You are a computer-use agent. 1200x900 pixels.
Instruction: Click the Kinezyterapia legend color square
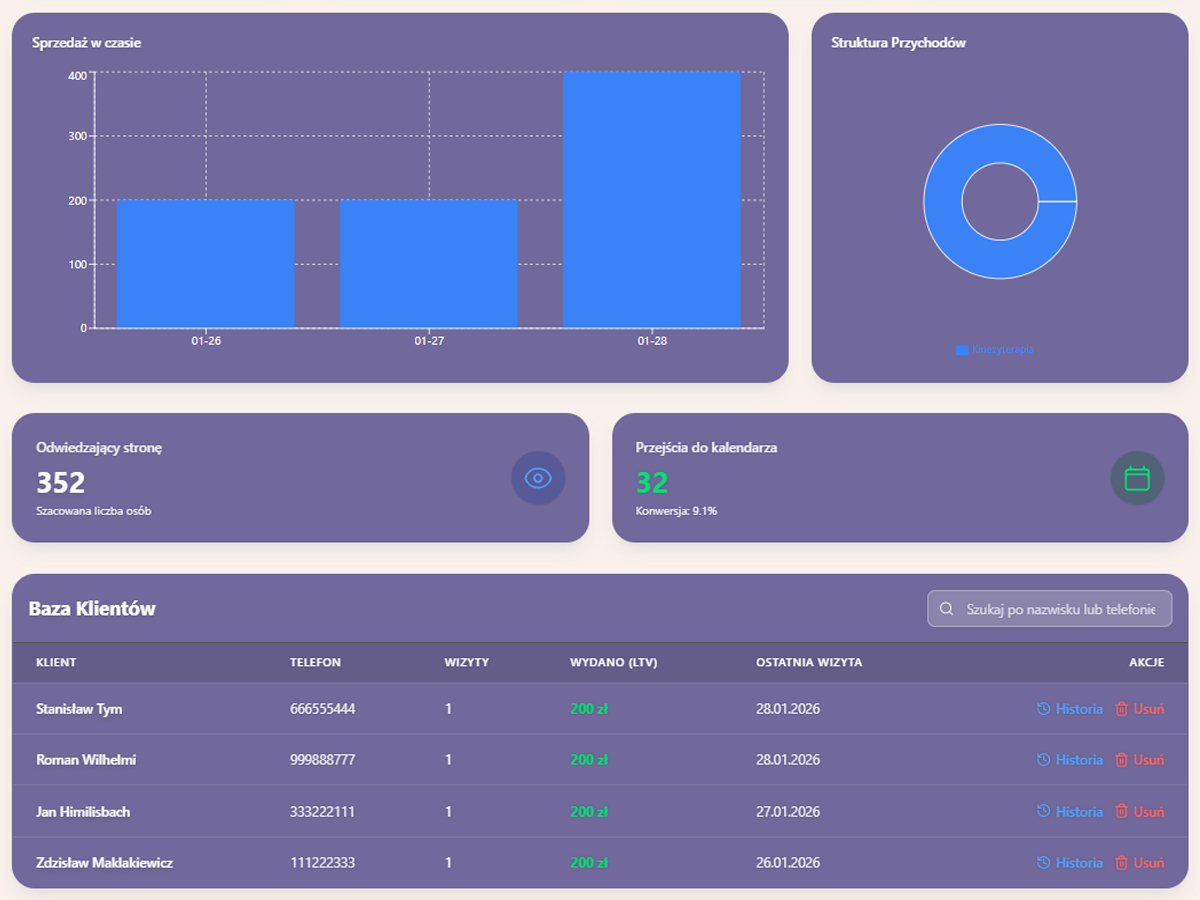tap(962, 350)
